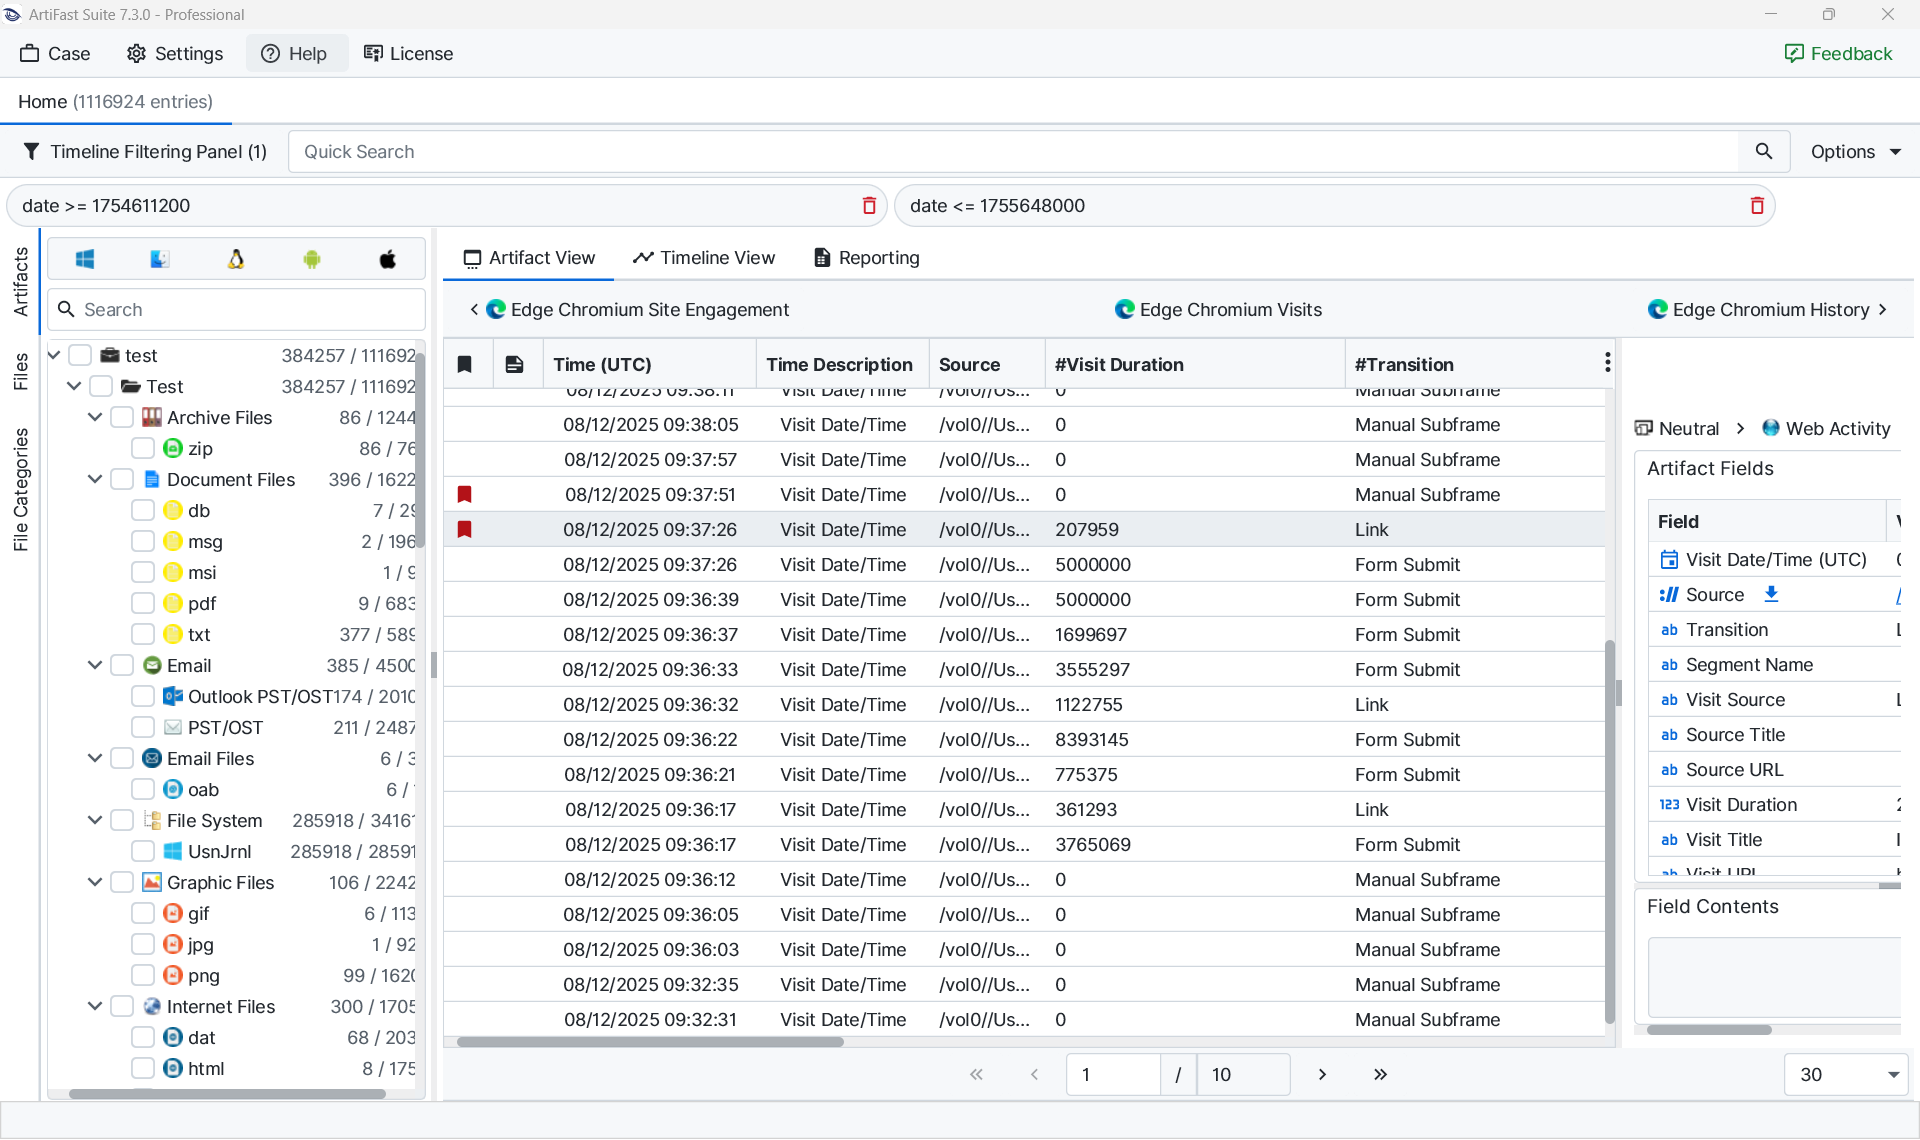Open the Timeline Filtering Panel
Screen dimensions: 1920x1140
point(145,152)
